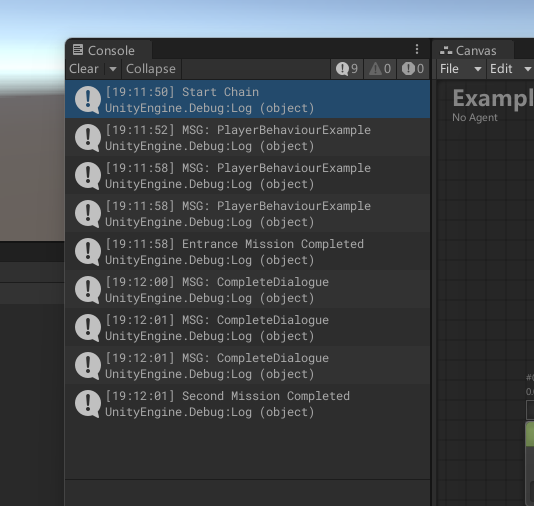The height and width of the screenshot is (506, 534).
Task: Clear the console log
Action: click(x=84, y=69)
